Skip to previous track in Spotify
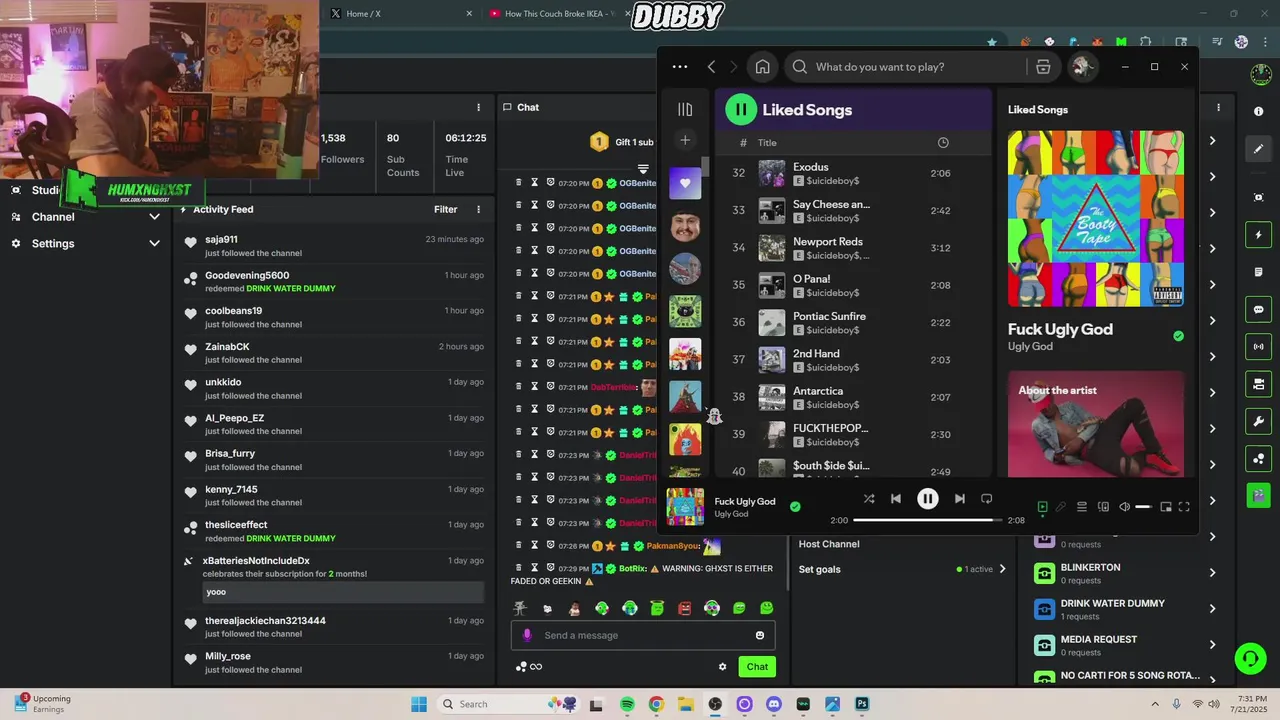The image size is (1280, 720). (896, 499)
